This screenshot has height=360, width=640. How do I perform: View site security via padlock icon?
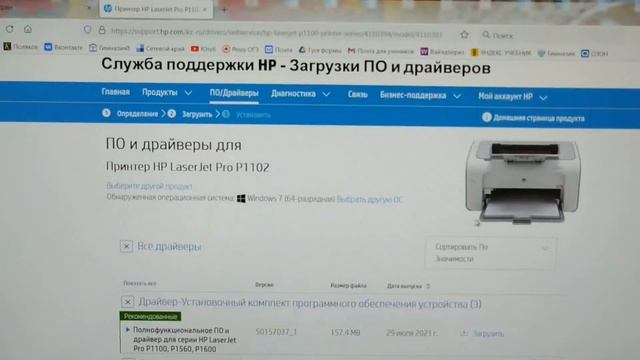pyautogui.click(x=102, y=30)
